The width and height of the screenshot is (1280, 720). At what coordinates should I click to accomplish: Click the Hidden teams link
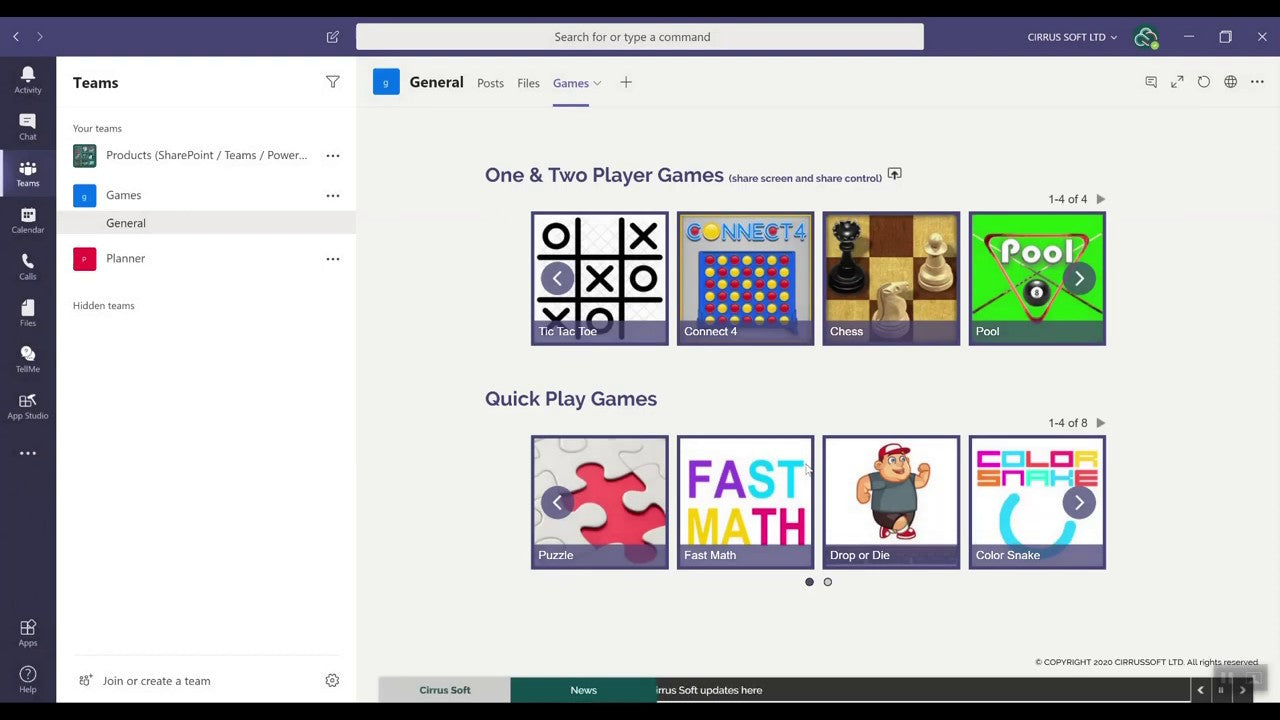click(103, 305)
